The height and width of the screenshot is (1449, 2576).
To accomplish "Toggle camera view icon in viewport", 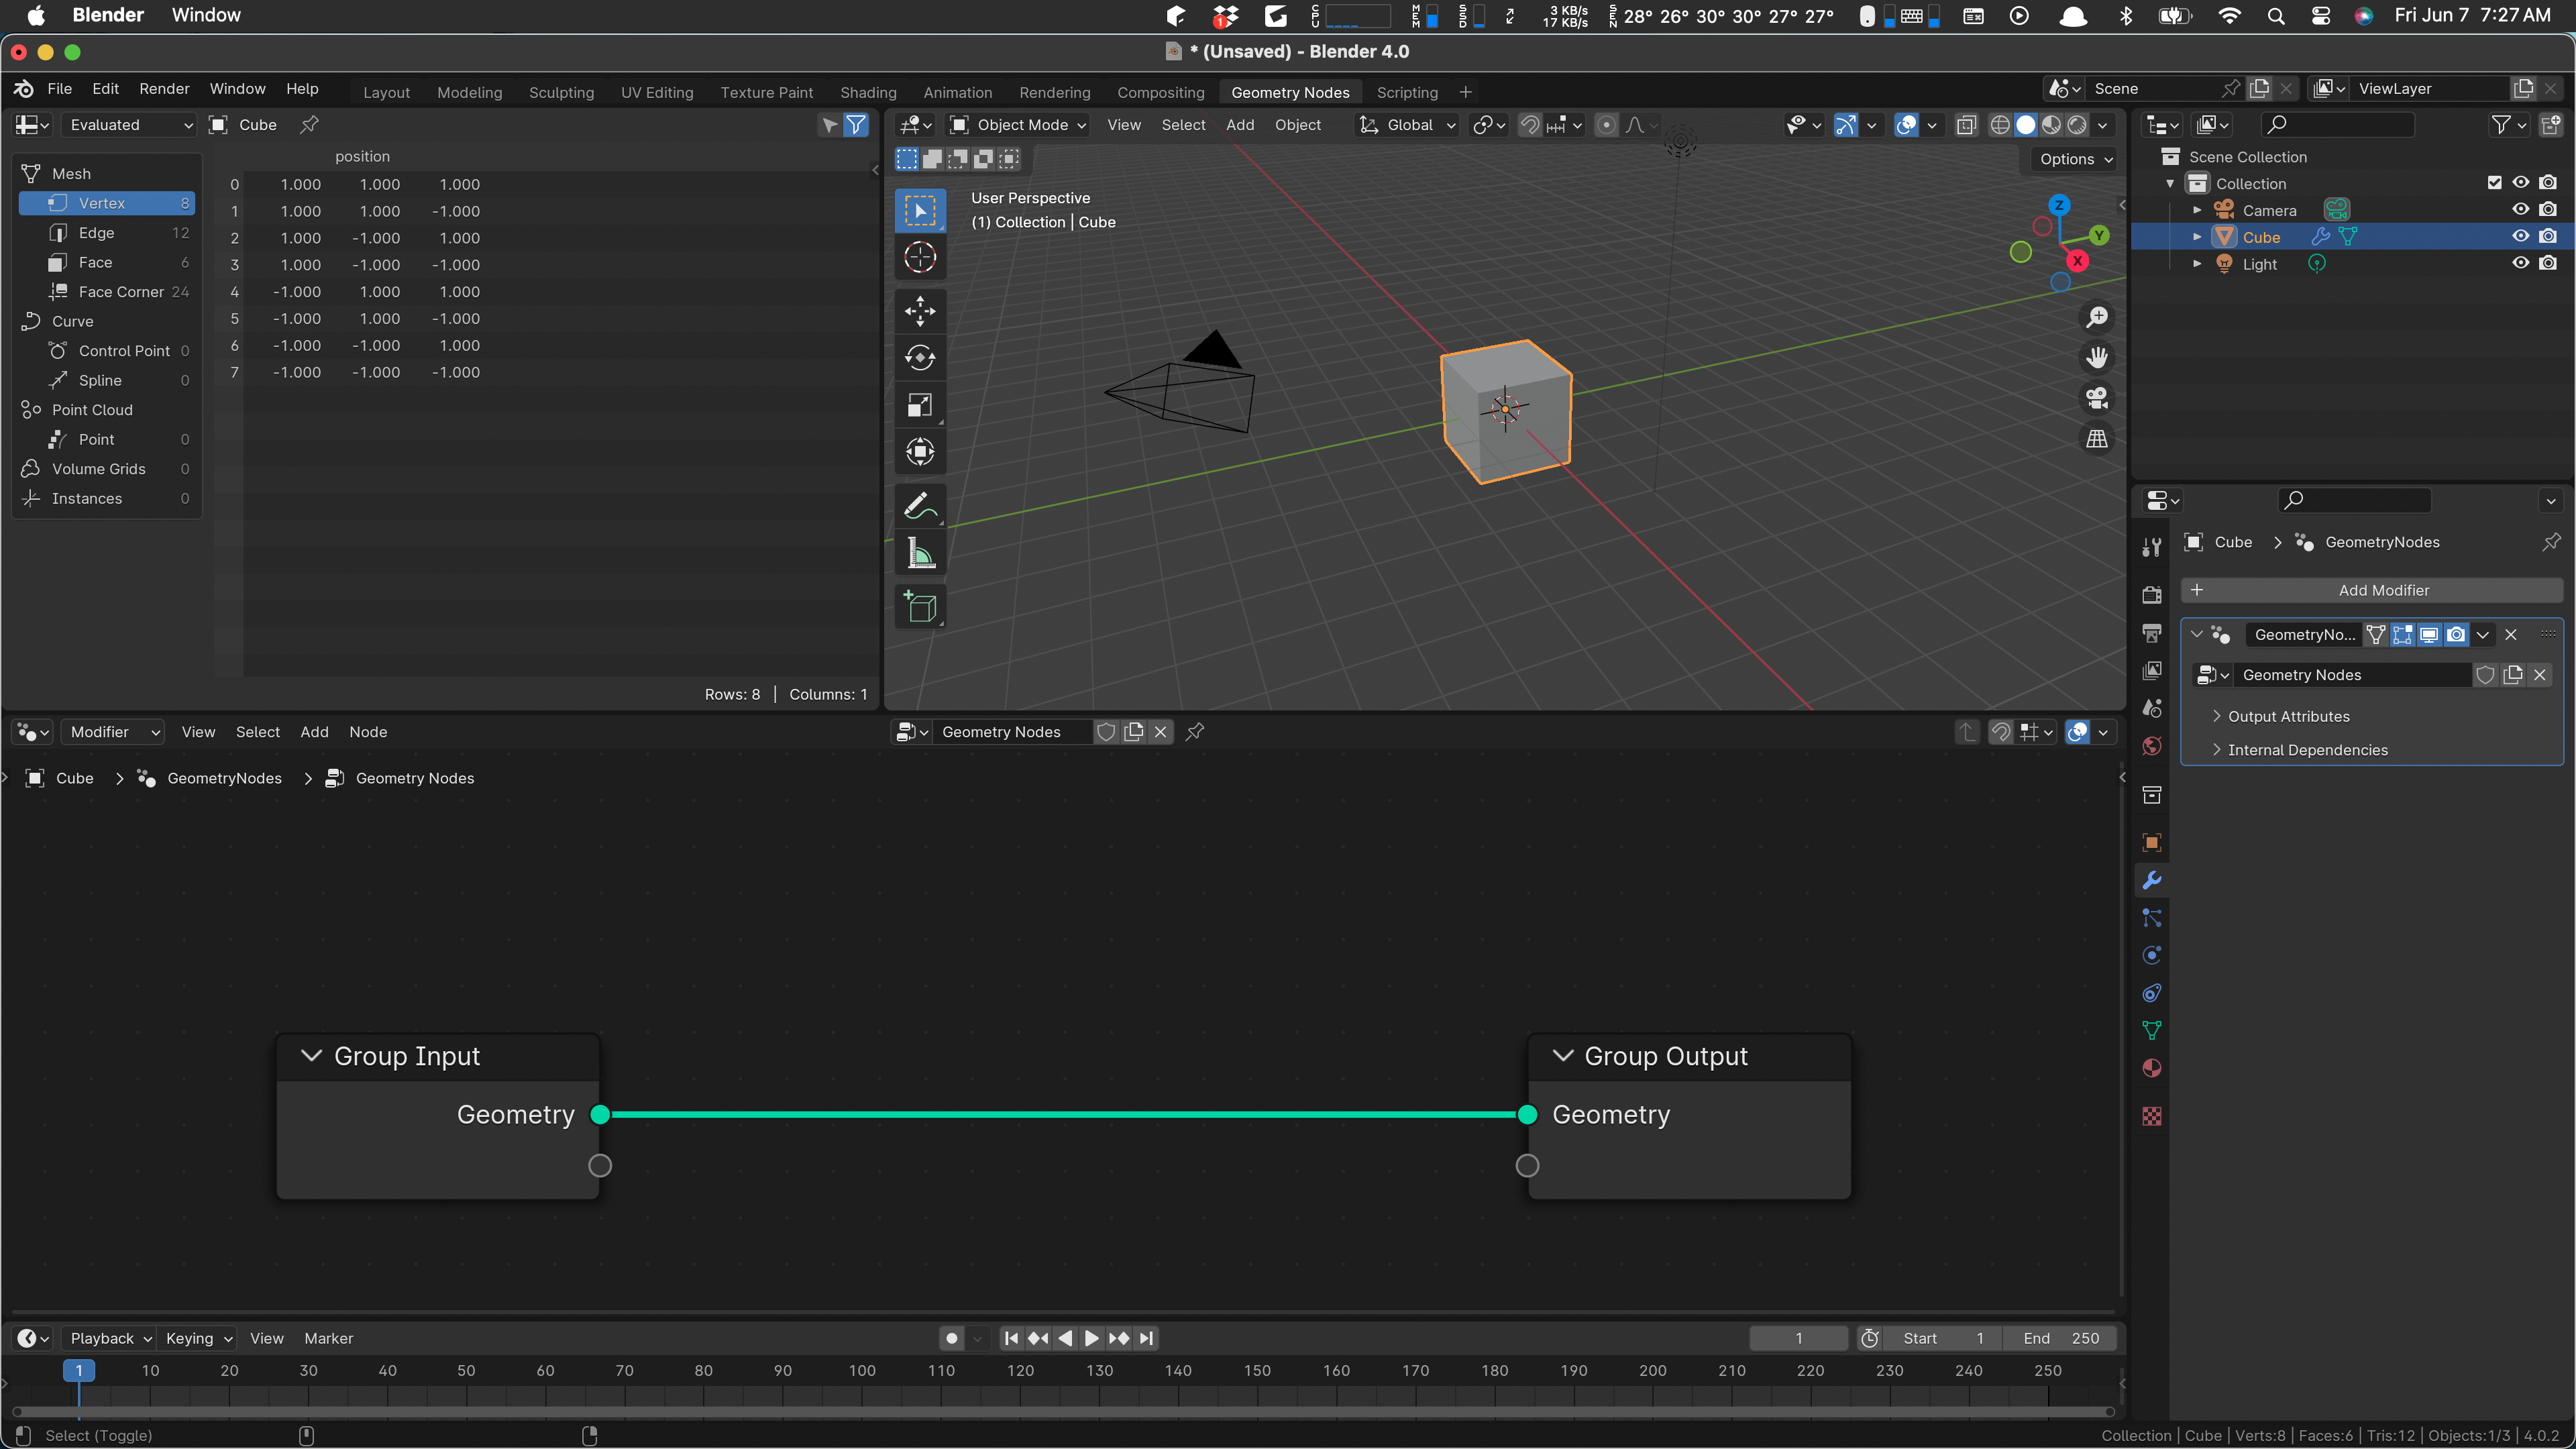I will 2097,398.
